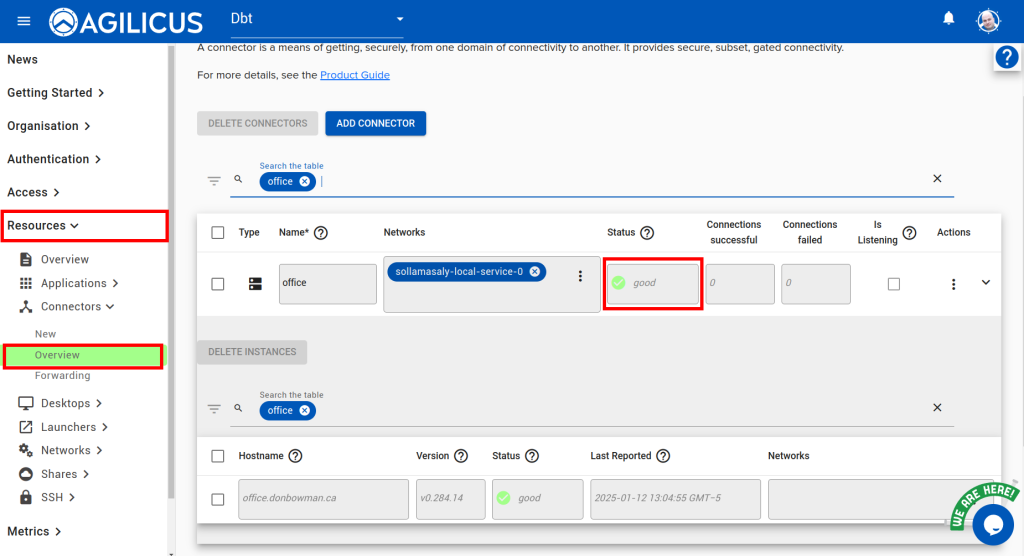
Task: Collapse the office connector row details
Action: coord(985,283)
